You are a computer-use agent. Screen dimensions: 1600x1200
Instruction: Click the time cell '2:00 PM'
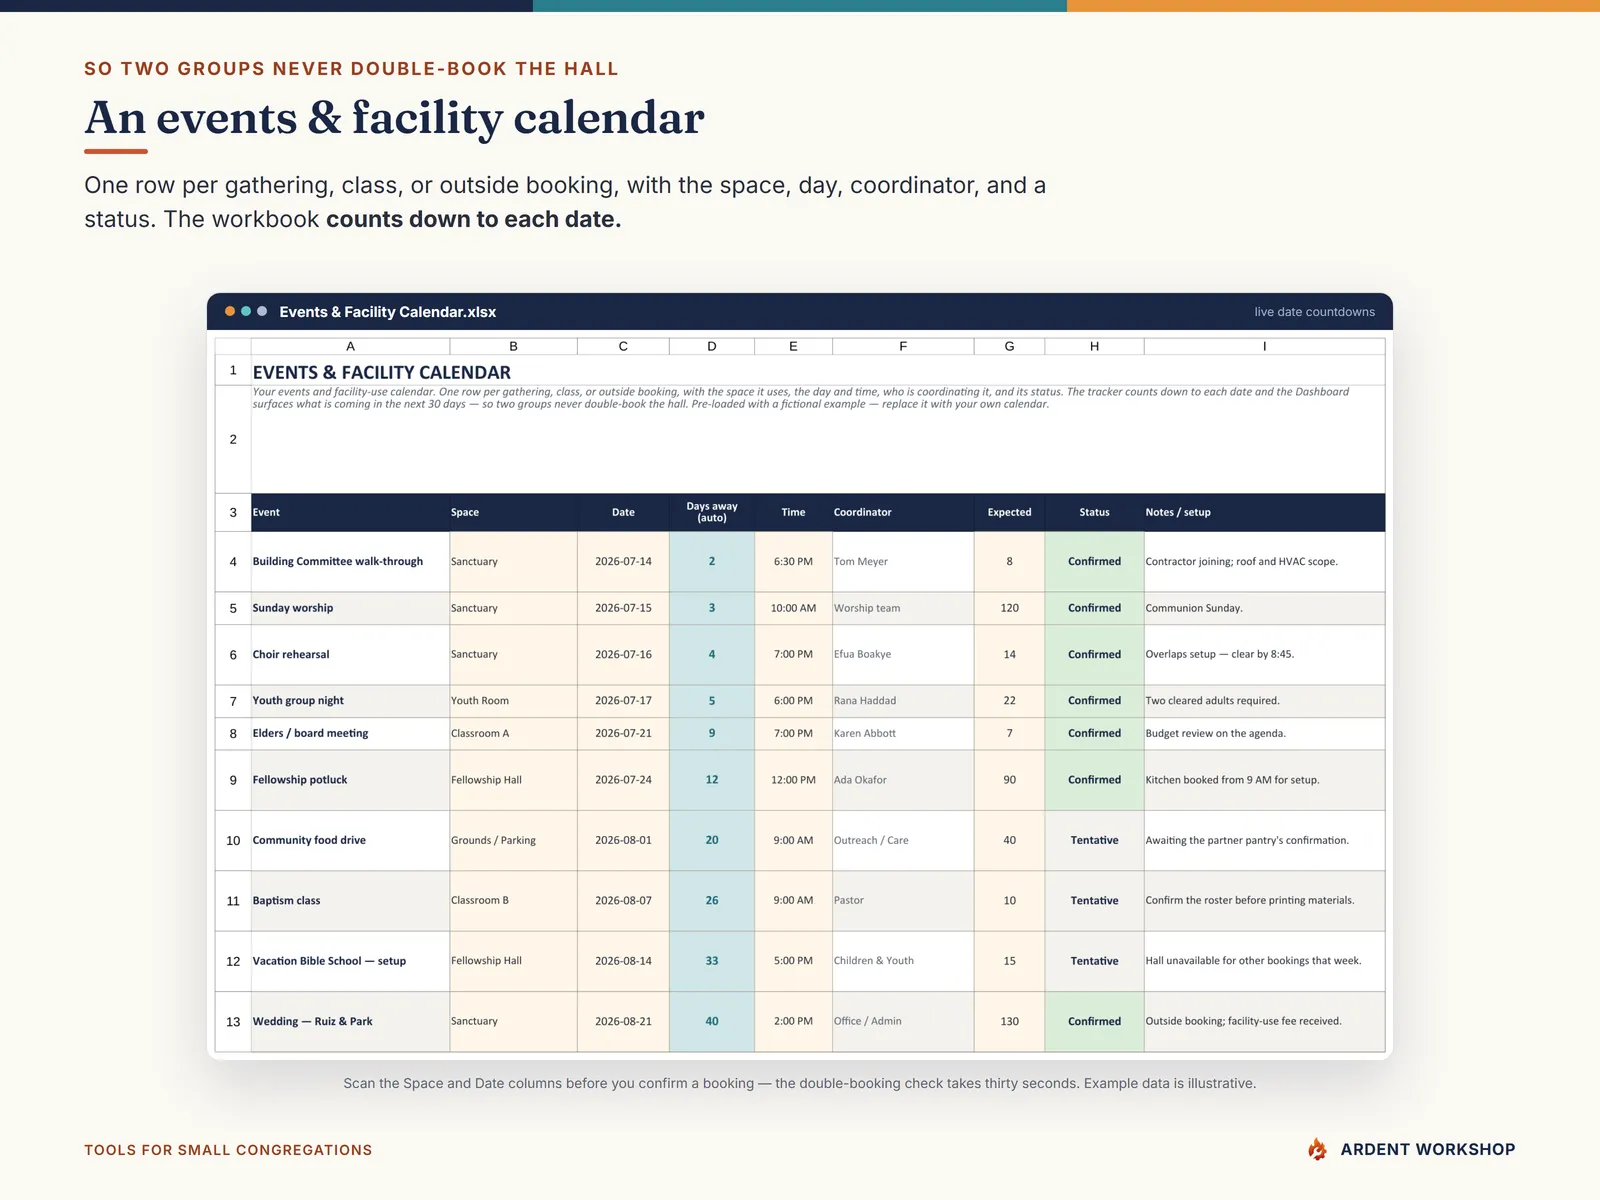(x=793, y=1022)
